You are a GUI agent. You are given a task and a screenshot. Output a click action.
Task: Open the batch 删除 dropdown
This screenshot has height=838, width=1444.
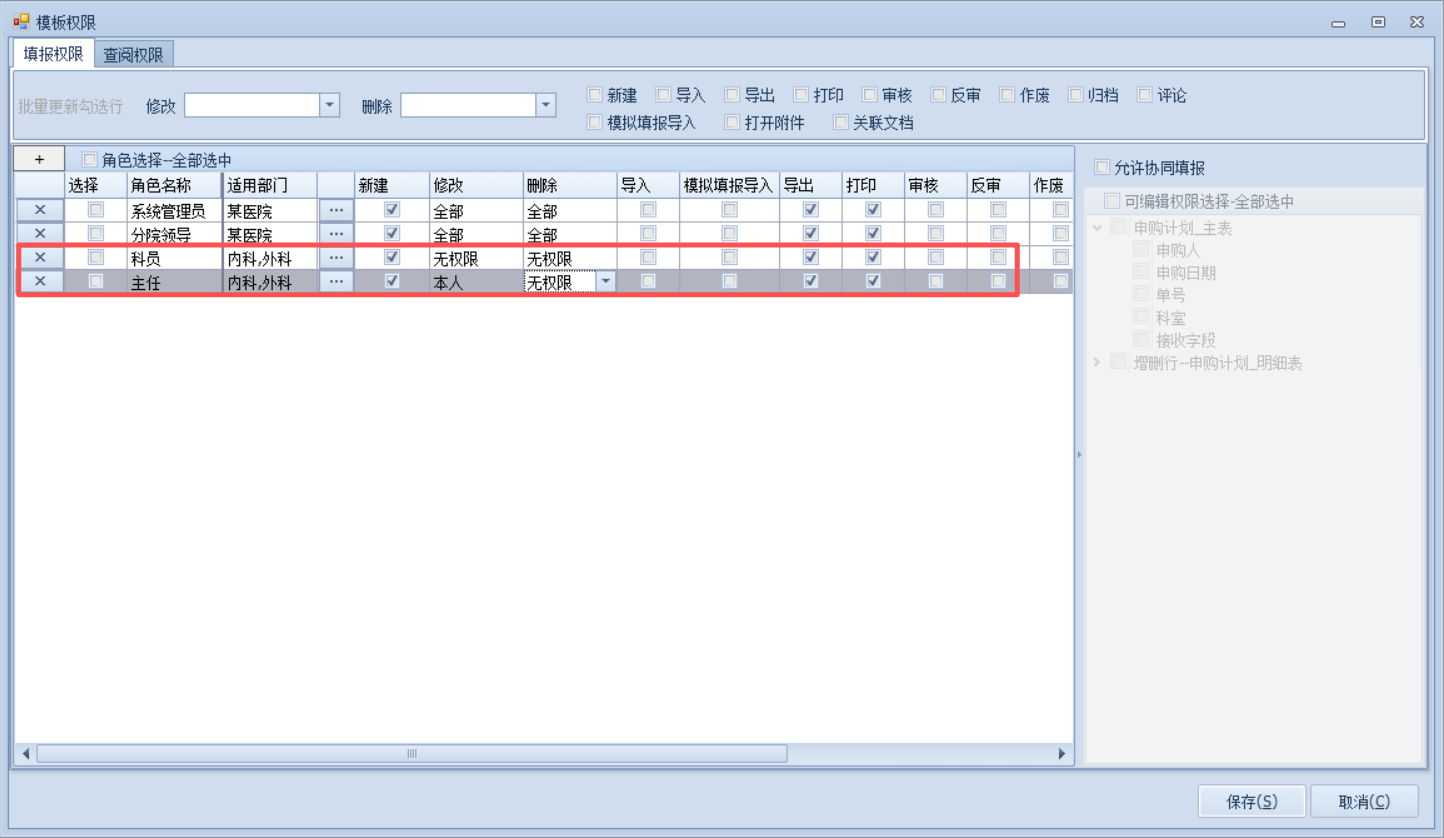pos(546,105)
